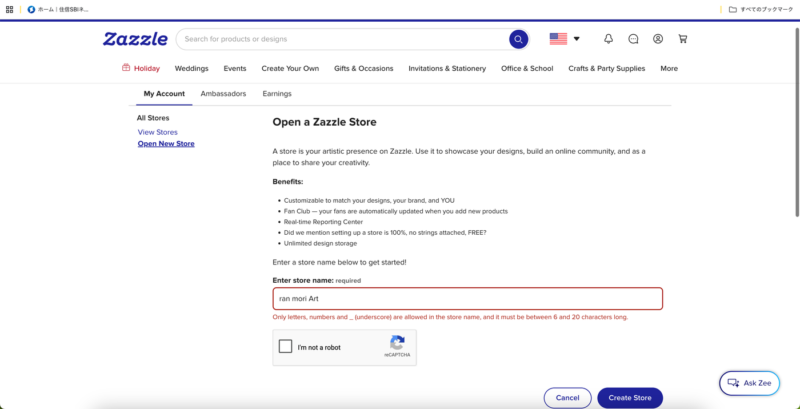Click the Zazzle logo
The height and width of the screenshot is (409, 800).
pyautogui.click(x=135, y=39)
